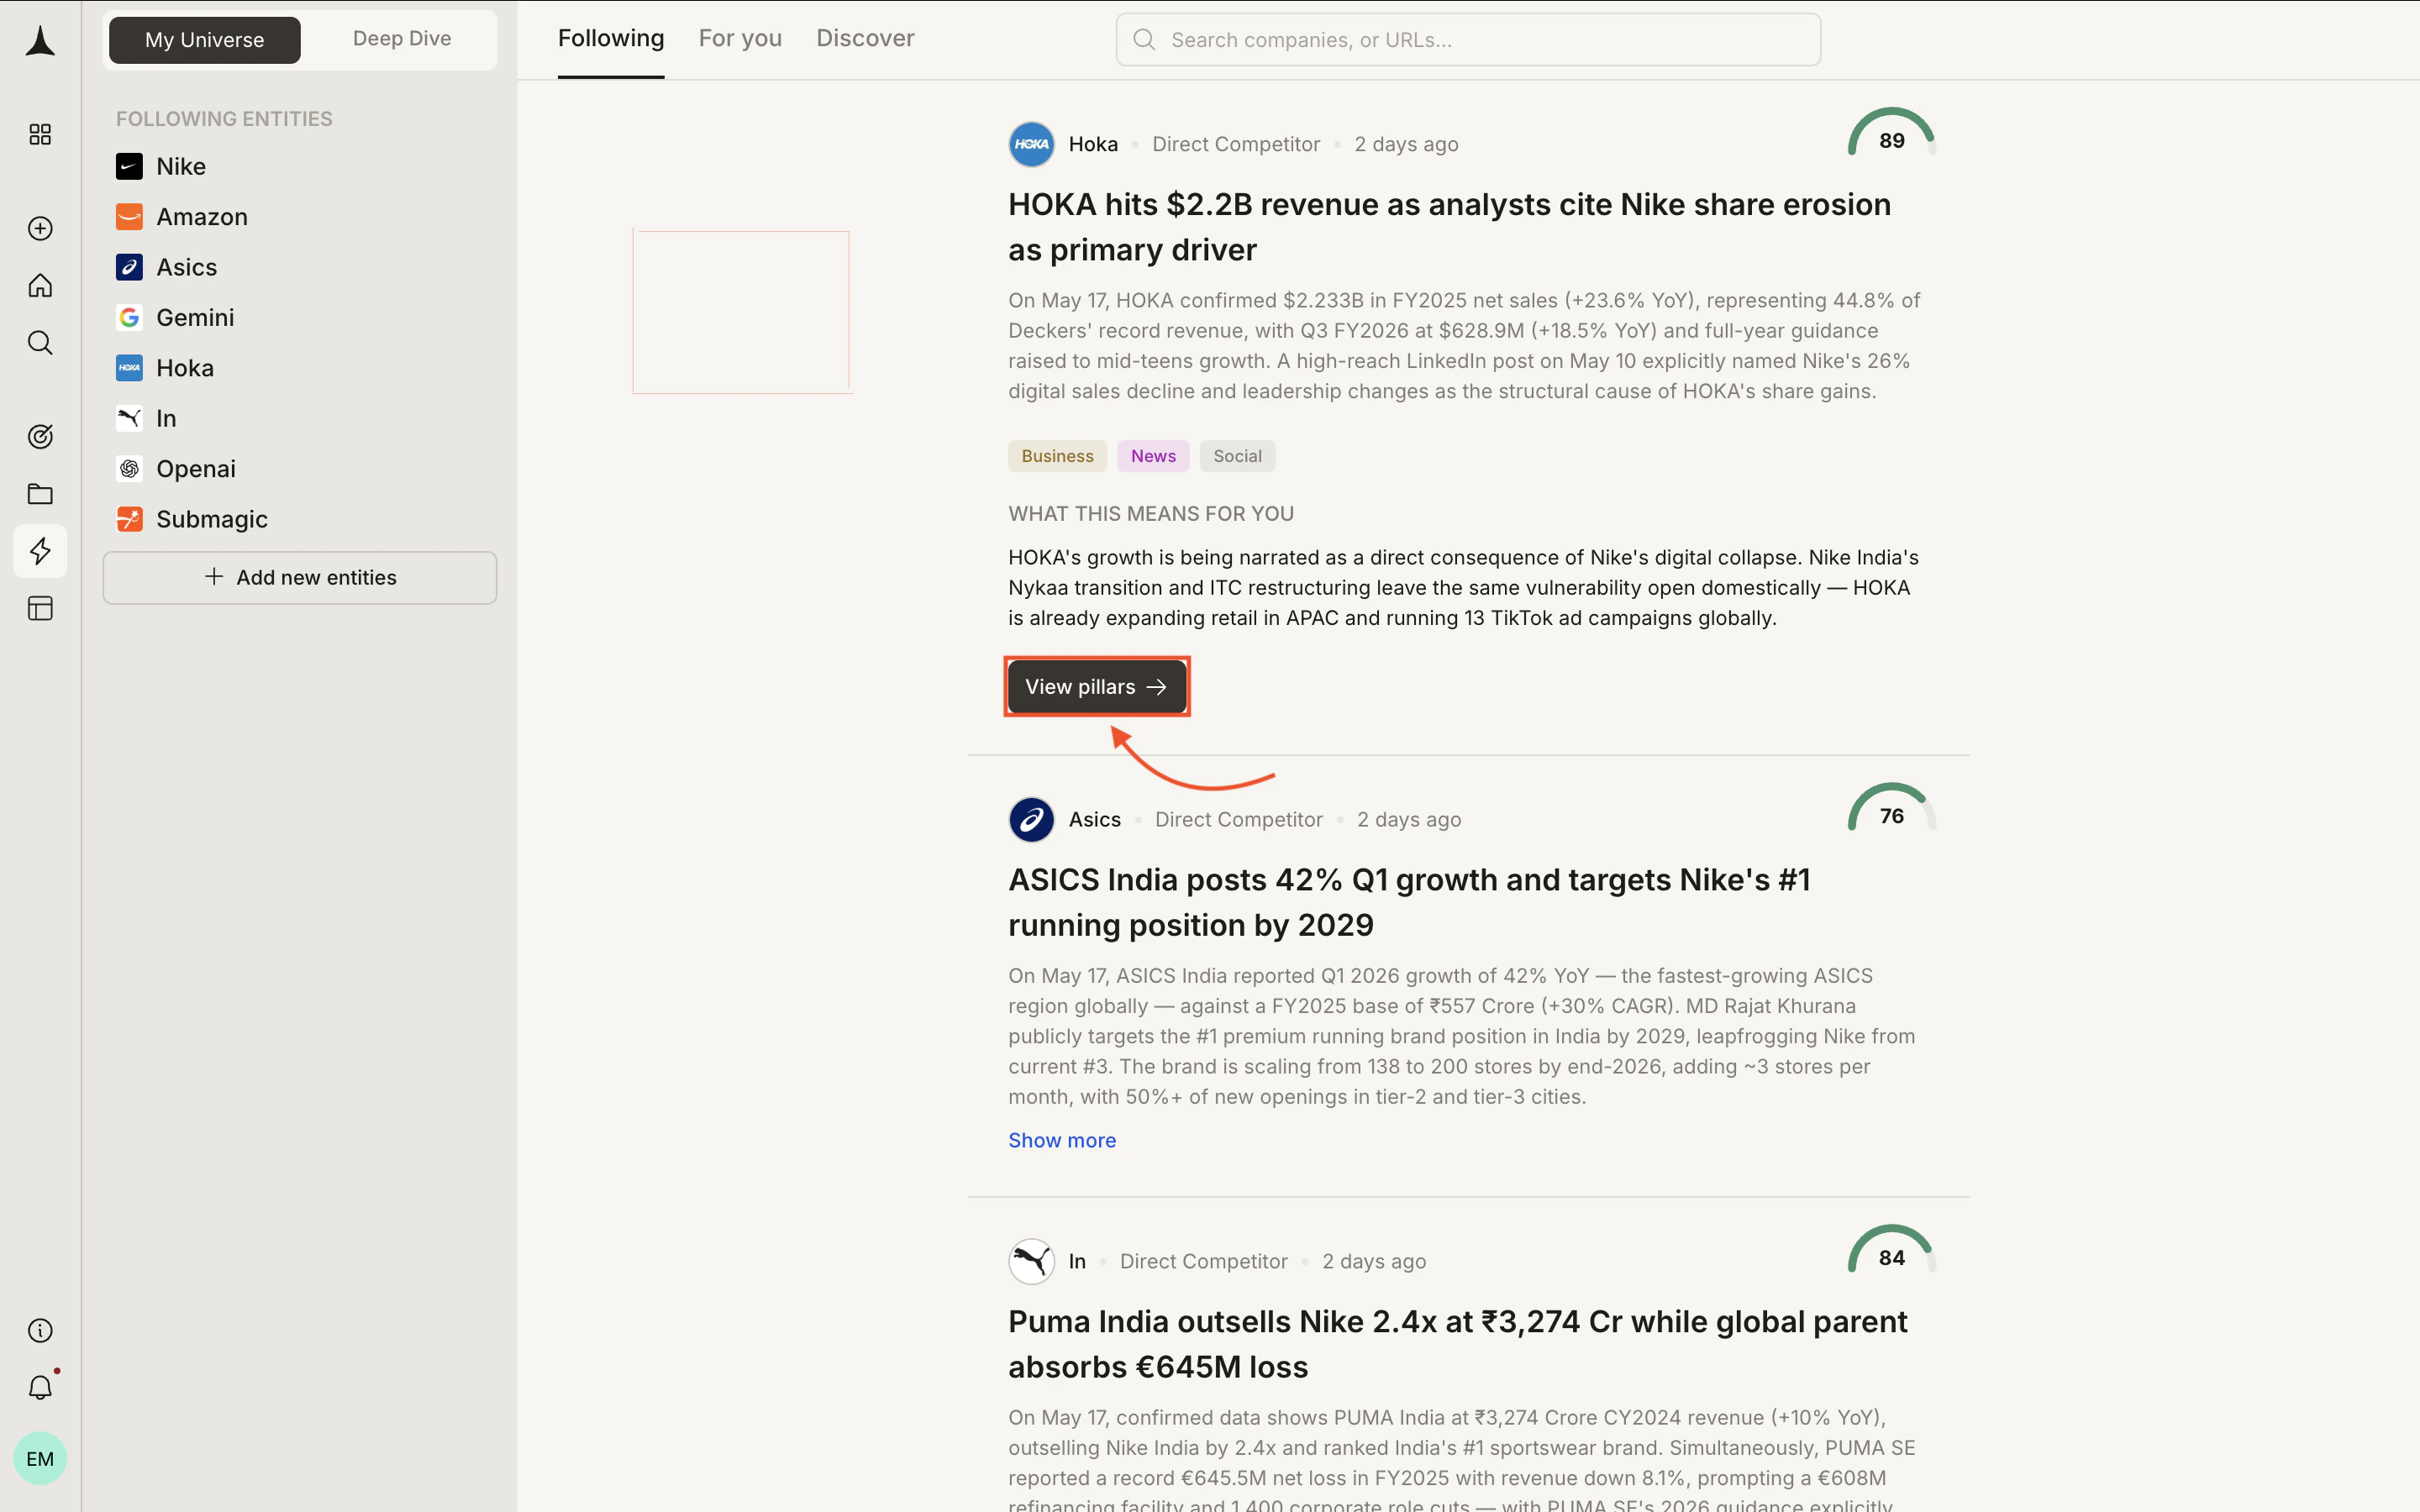This screenshot has width=2420, height=1512.
Task: Click Add new entities button
Action: click(300, 577)
